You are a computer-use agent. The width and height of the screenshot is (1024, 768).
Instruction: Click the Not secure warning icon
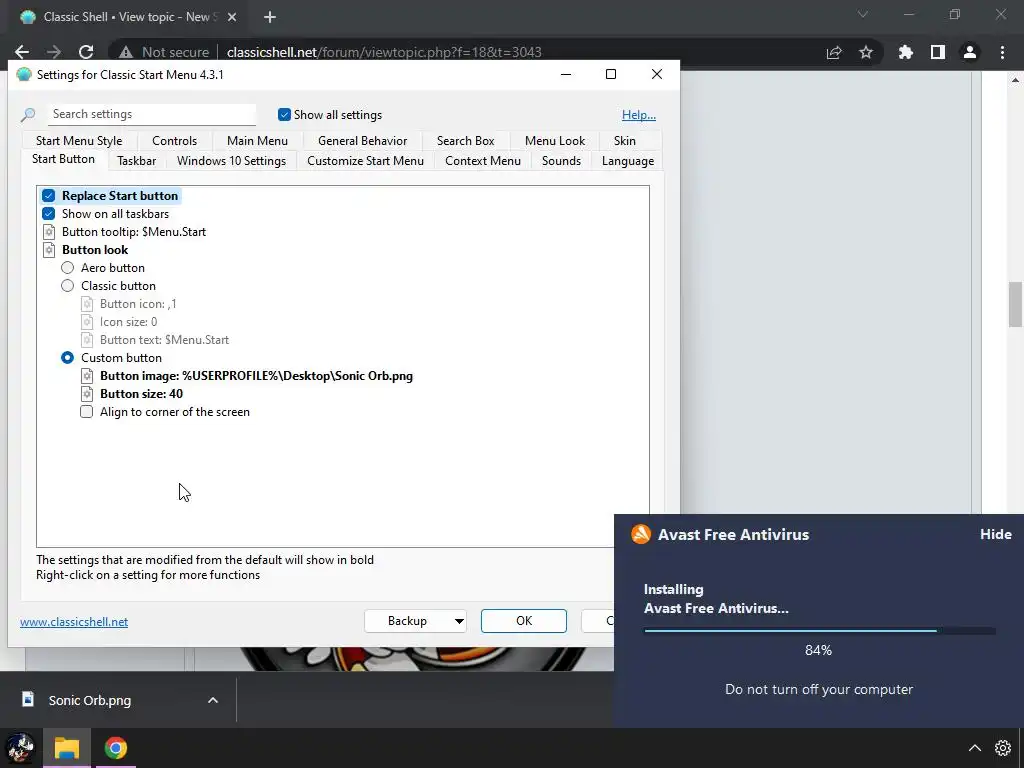(x=126, y=52)
